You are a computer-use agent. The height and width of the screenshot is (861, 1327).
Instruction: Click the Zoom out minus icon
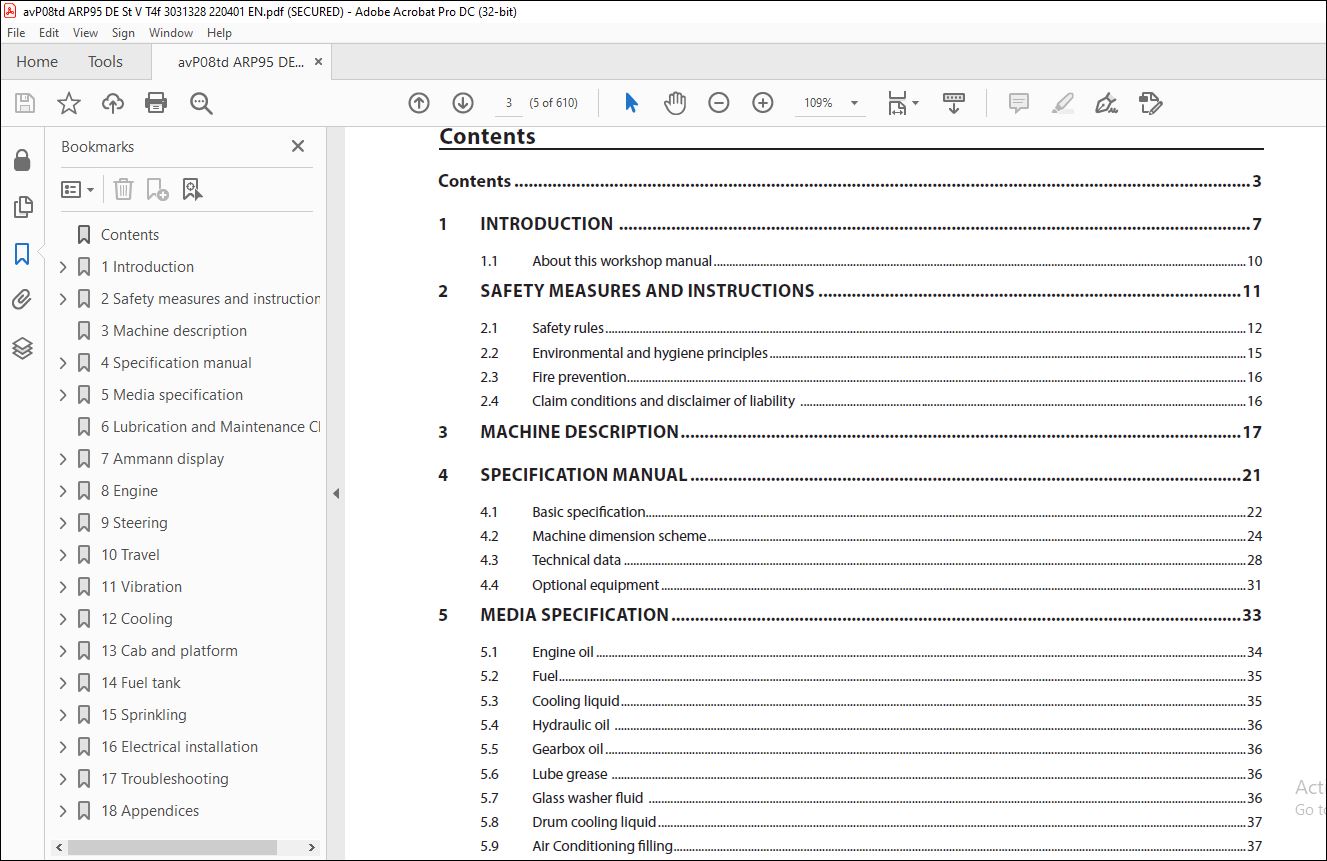click(719, 103)
